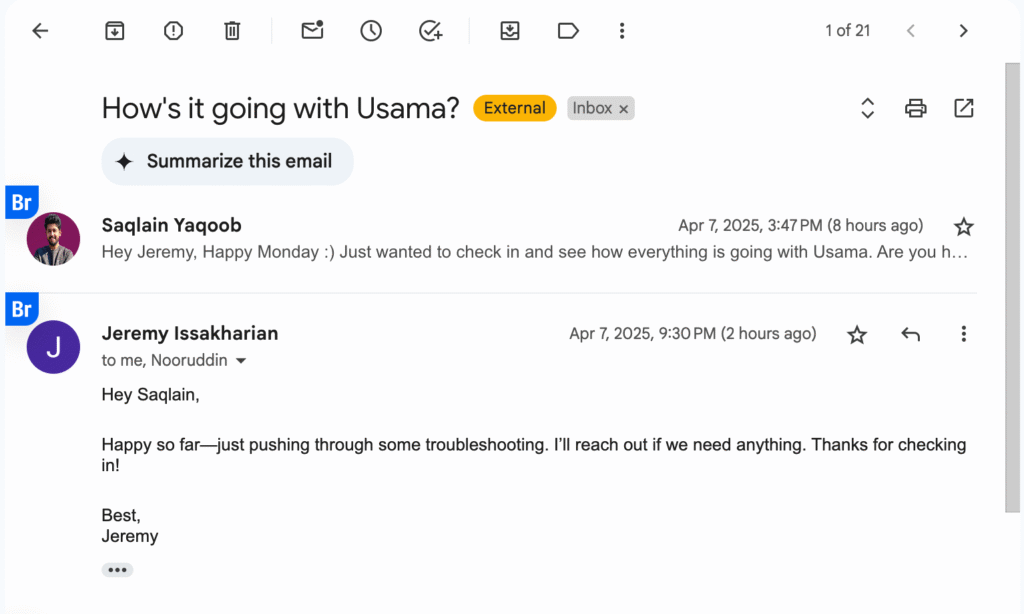The height and width of the screenshot is (614, 1024).
Task: Expand or collapse all messages
Action: pos(867,108)
